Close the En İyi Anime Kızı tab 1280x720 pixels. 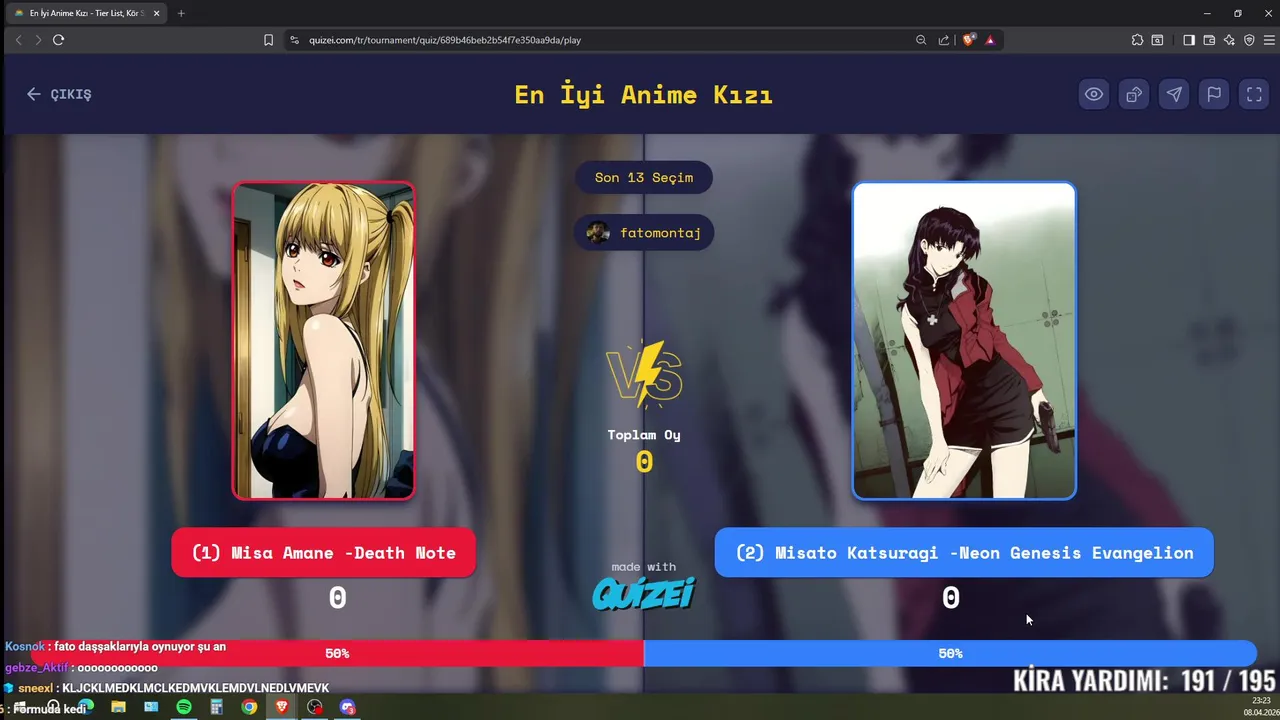pos(156,13)
